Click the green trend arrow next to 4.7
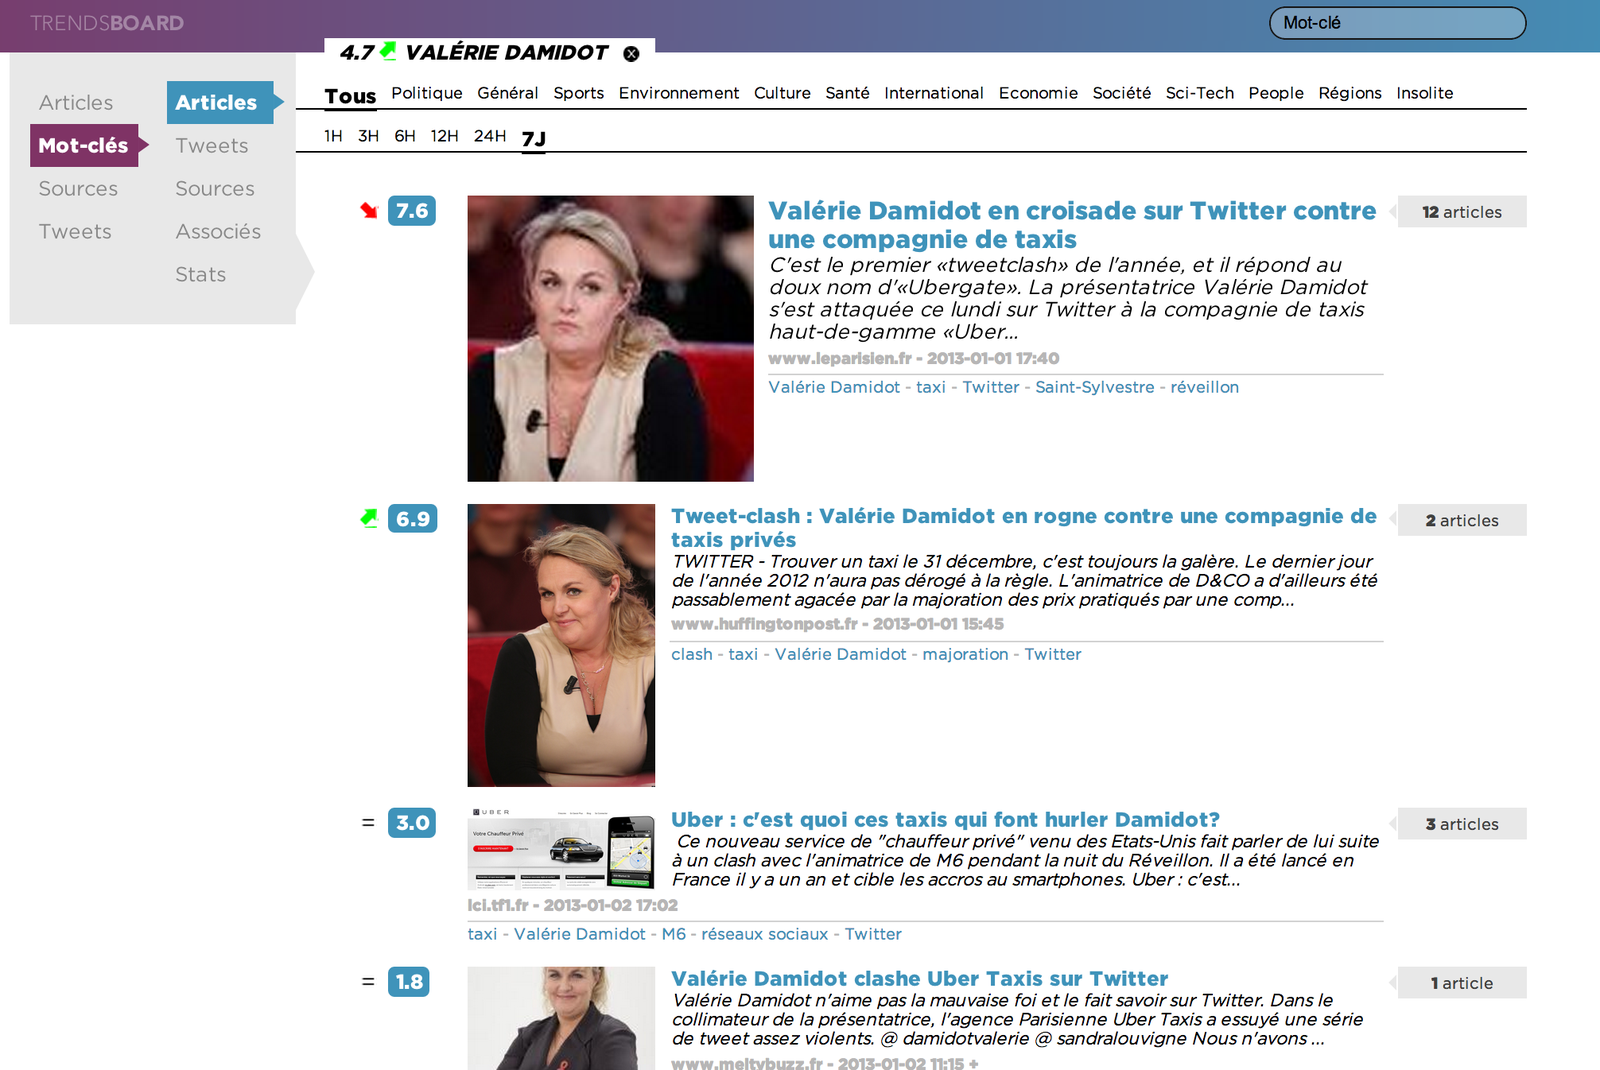1600x1070 pixels. pos(388,50)
